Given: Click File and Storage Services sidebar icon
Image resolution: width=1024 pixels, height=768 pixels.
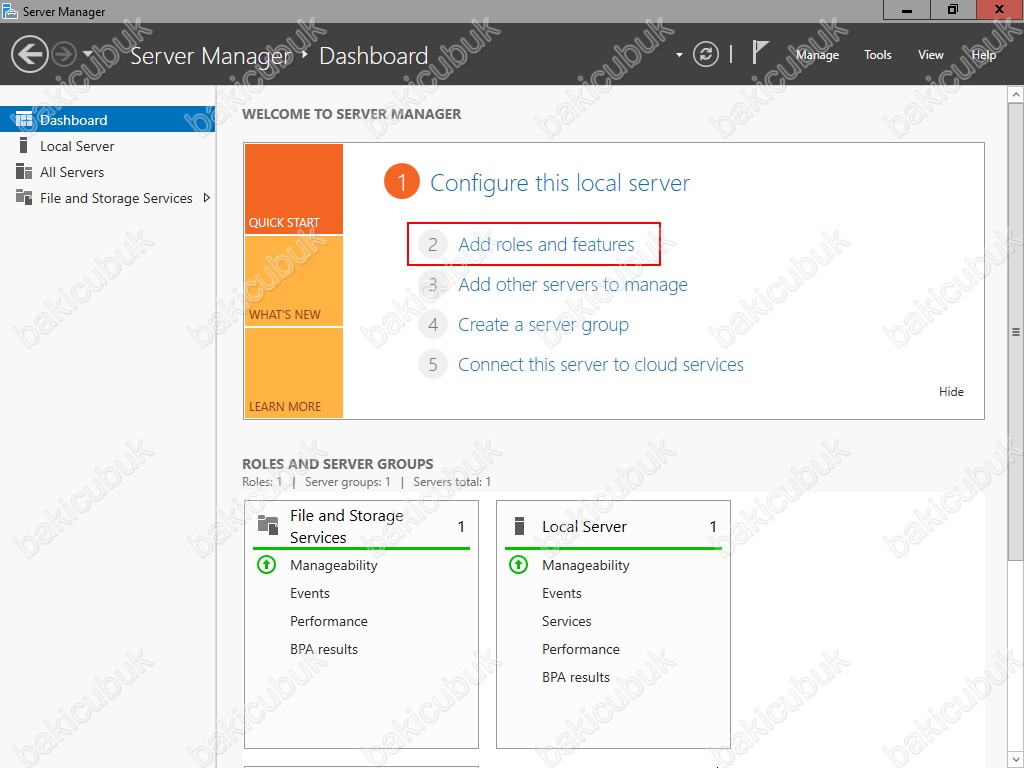Looking at the screenshot, I should (x=24, y=197).
